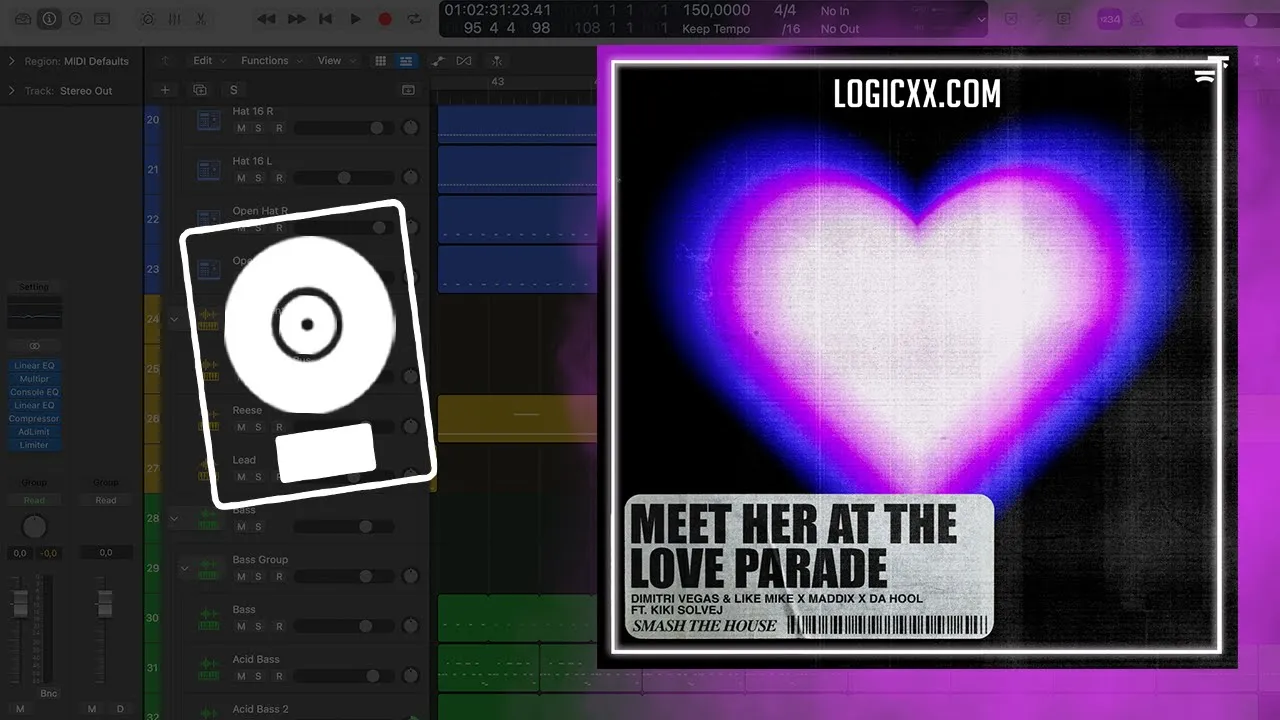Mute the Hat 16 R track
1280x720 pixels.
241,128
